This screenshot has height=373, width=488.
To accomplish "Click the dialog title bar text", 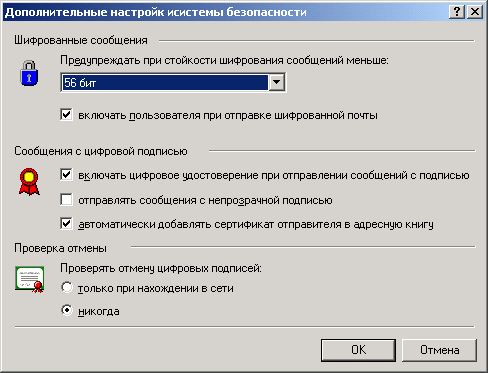I will coord(156,12).
